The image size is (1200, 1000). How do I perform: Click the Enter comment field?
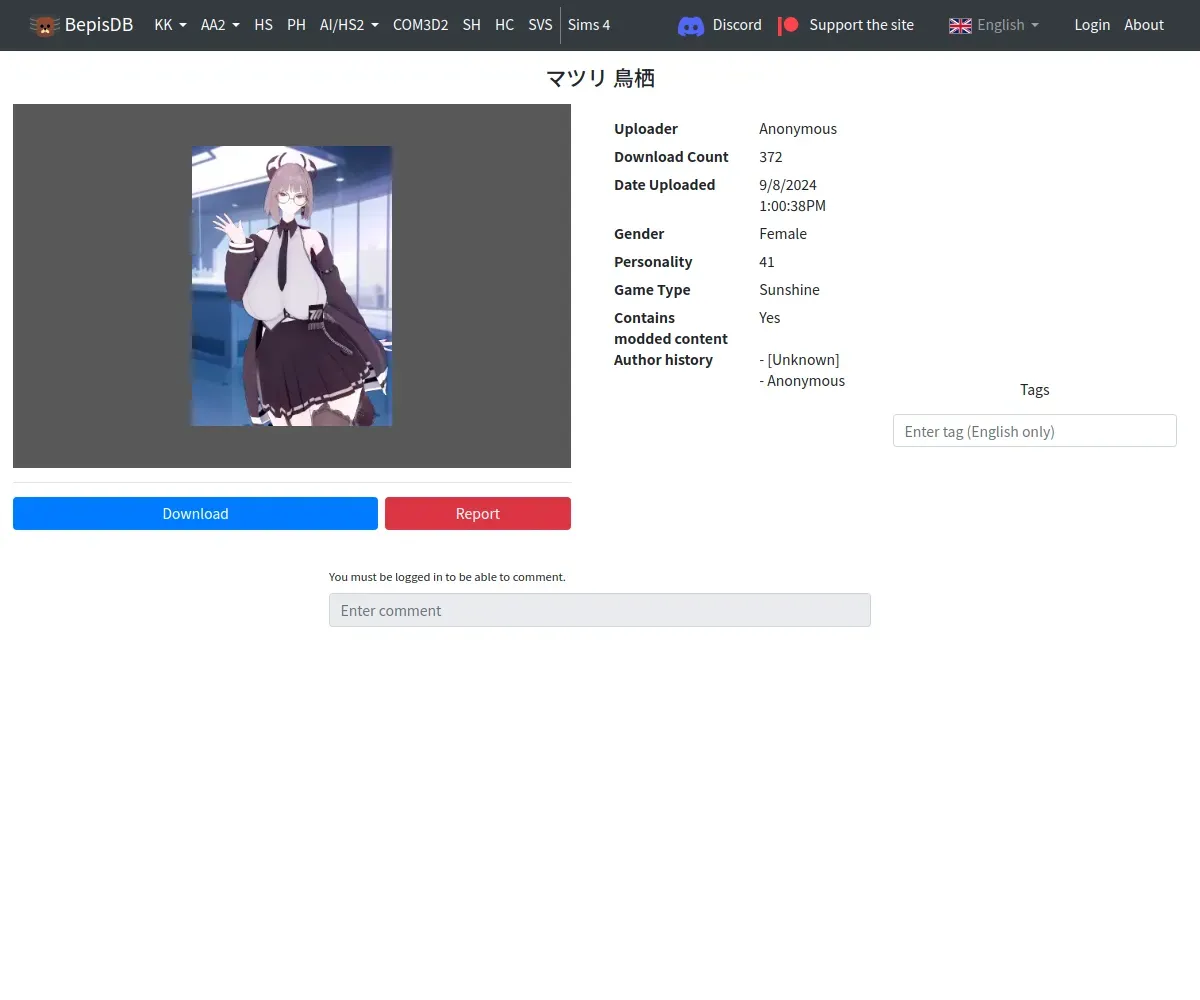pos(600,610)
